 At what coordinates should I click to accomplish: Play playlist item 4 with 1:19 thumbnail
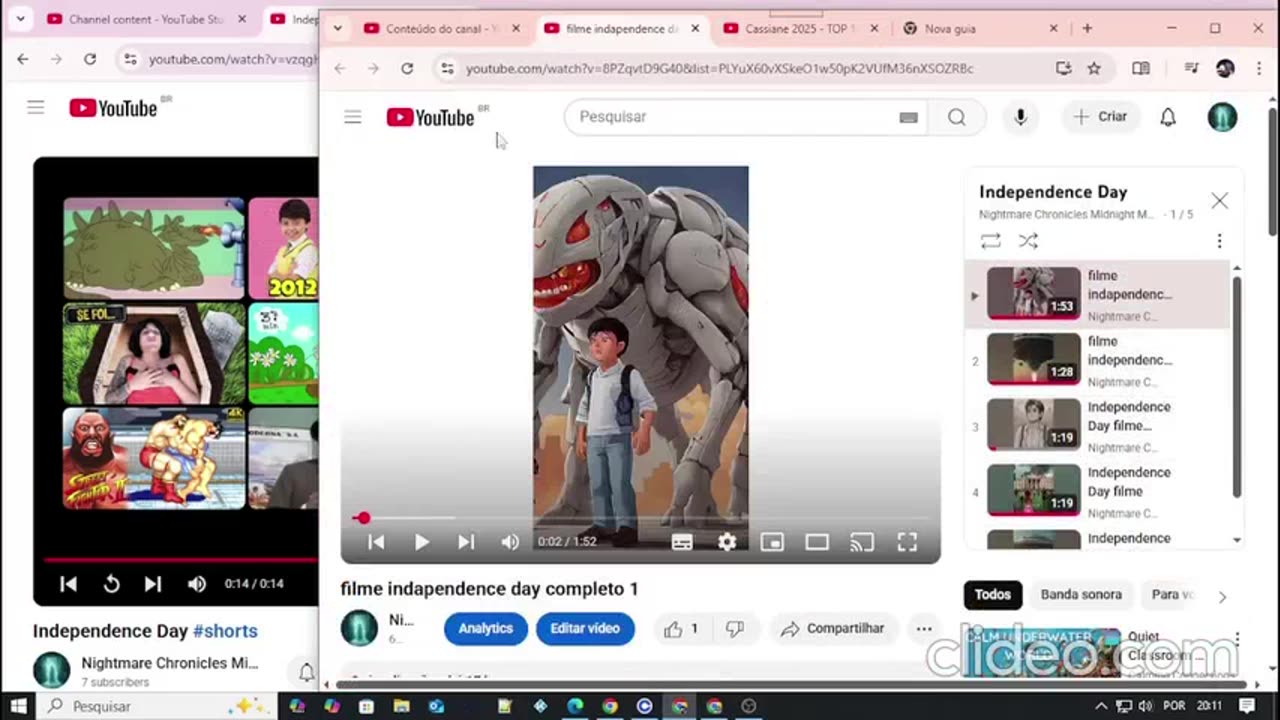click(1098, 492)
